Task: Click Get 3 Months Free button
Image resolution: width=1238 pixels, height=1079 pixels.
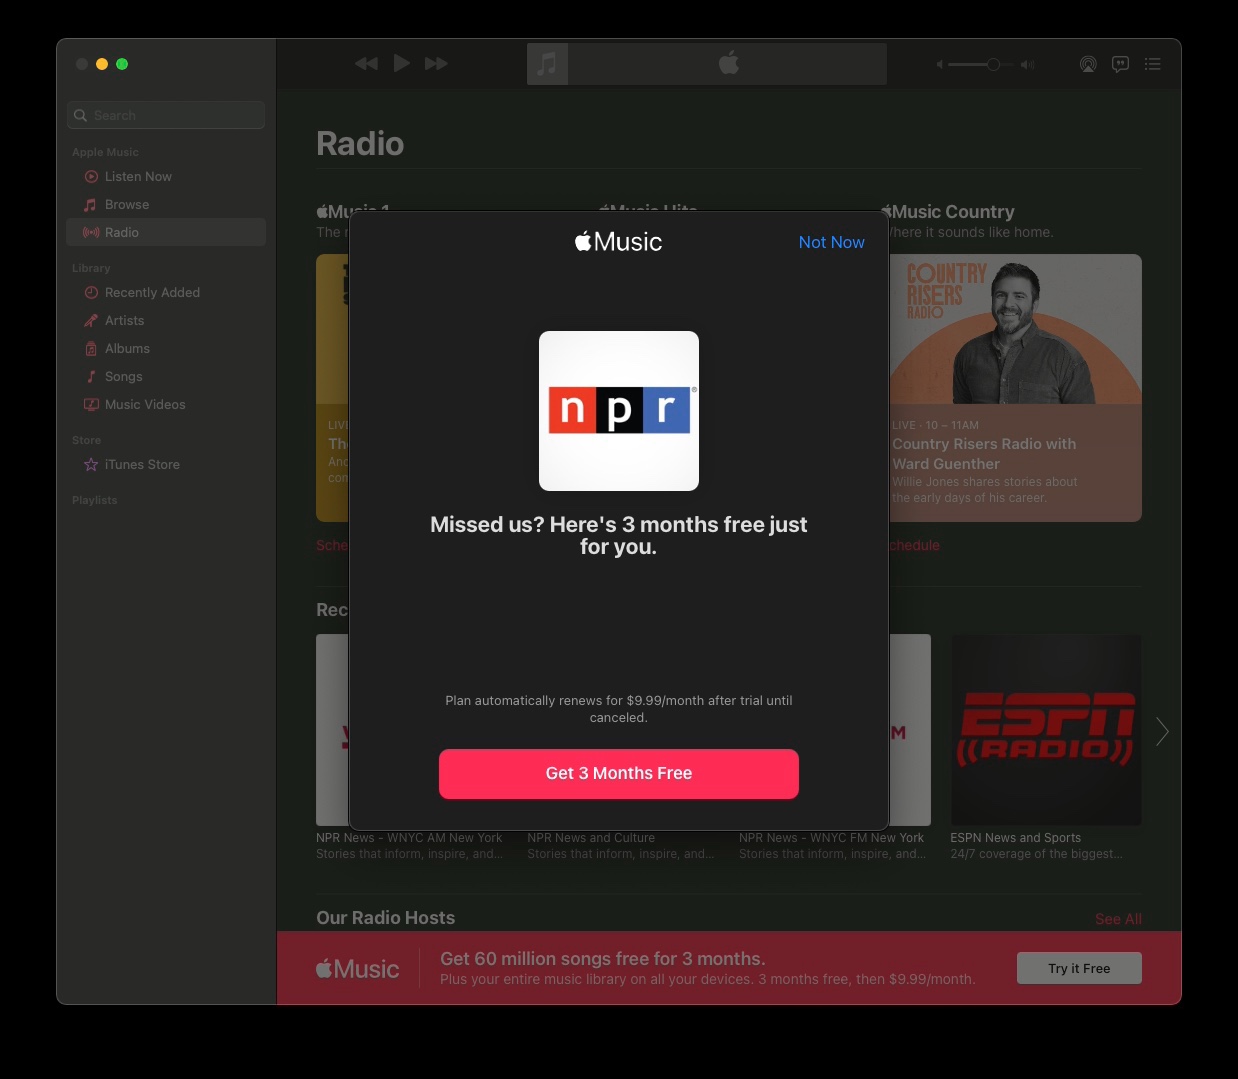Action: 619,774
